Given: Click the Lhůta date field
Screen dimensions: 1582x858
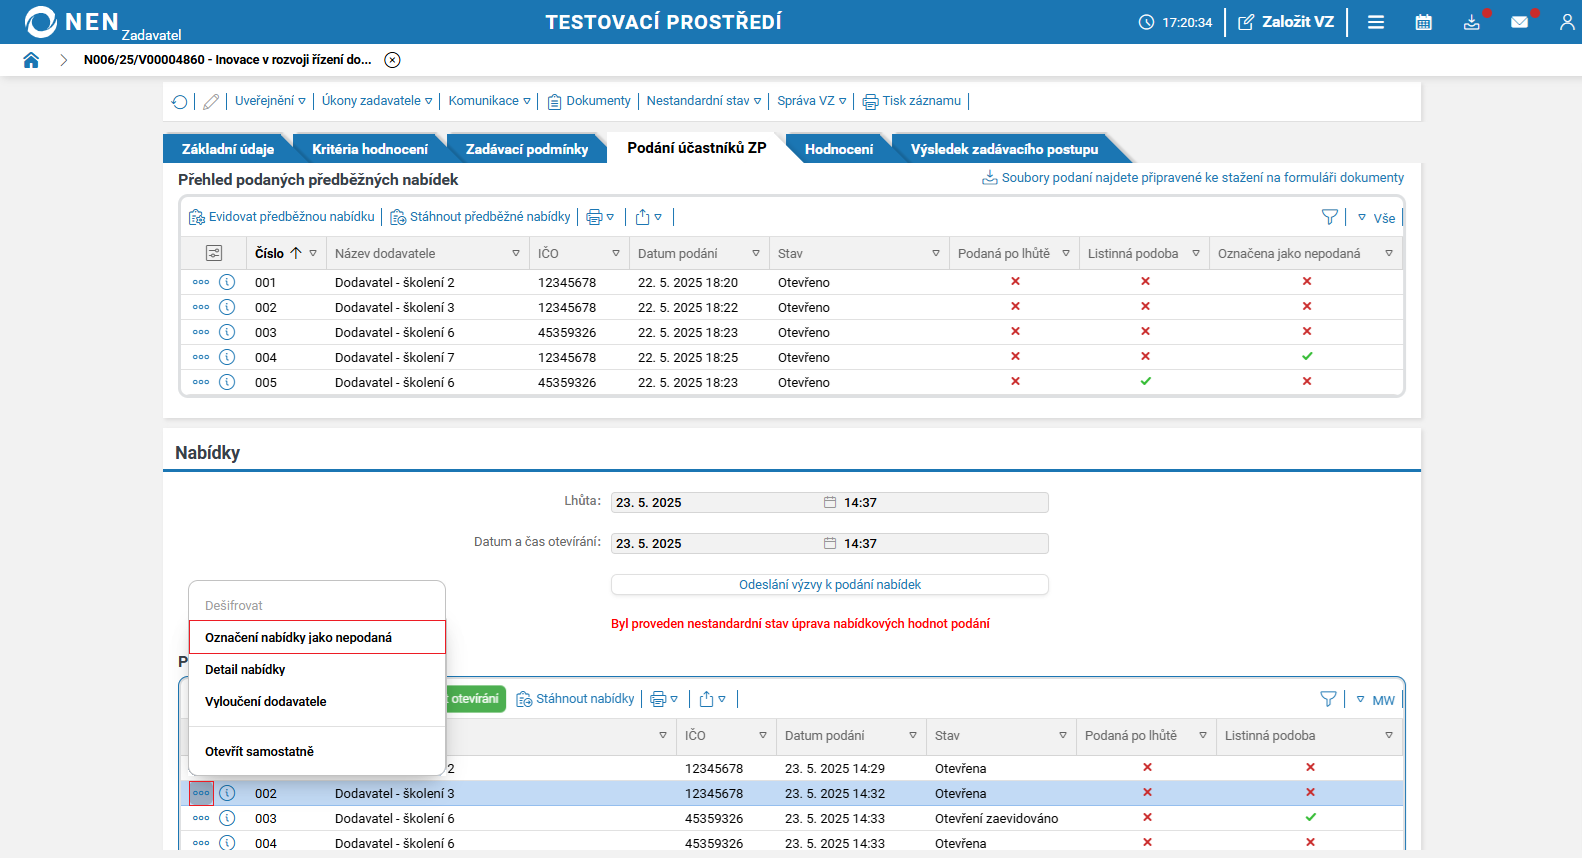Looking at the screenshot, I should click(717, 502).
